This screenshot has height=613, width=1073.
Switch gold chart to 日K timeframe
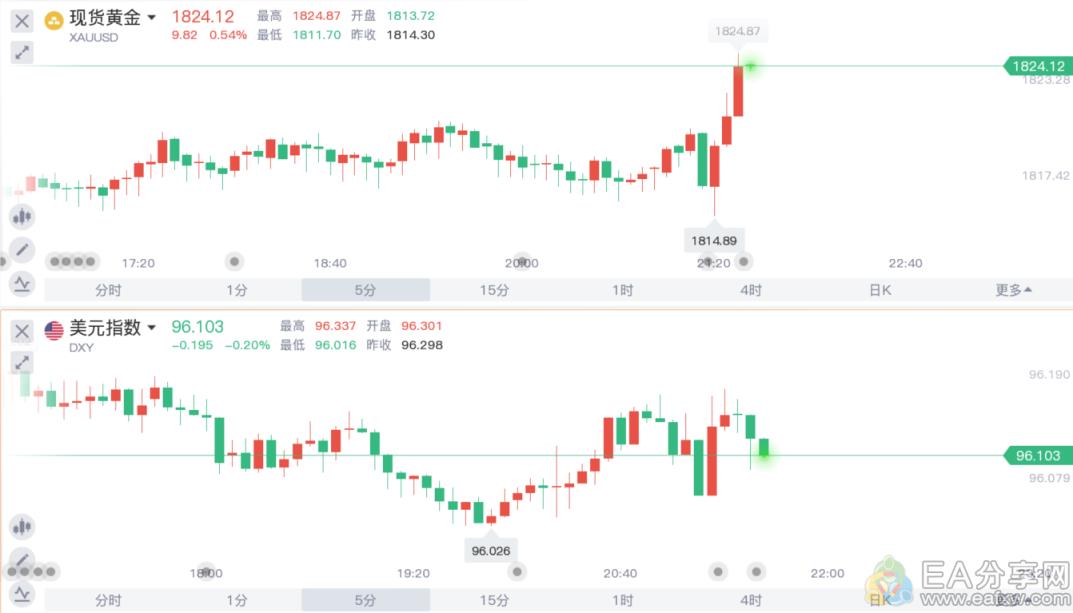pos(880,290)
